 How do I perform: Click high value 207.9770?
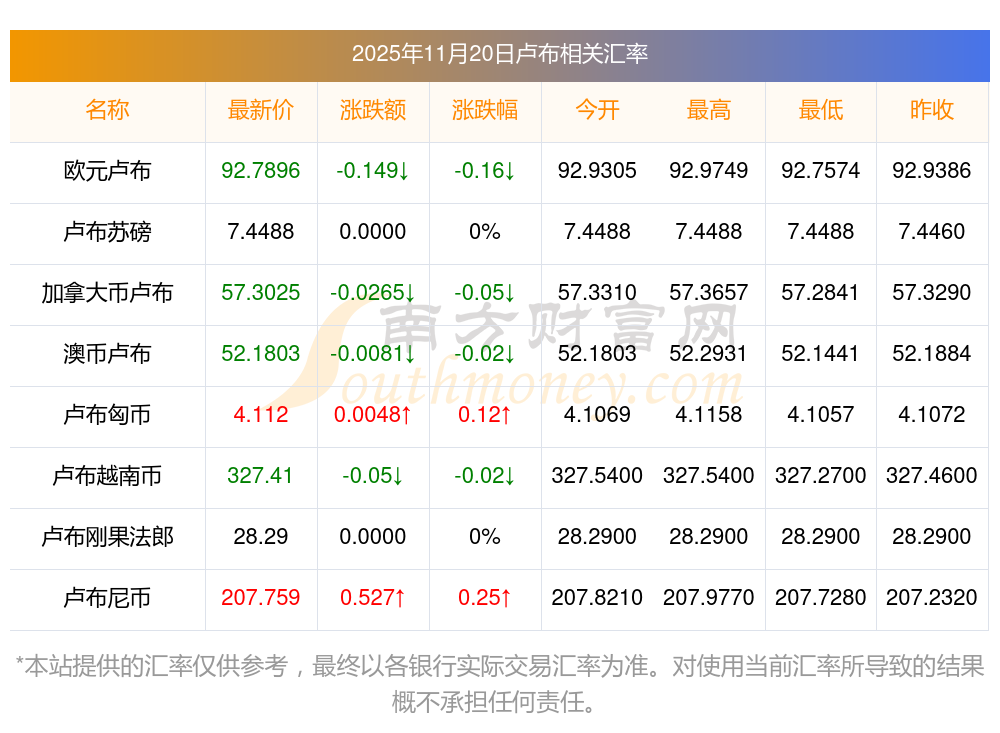pyautogui.click(x=709, y=597)
